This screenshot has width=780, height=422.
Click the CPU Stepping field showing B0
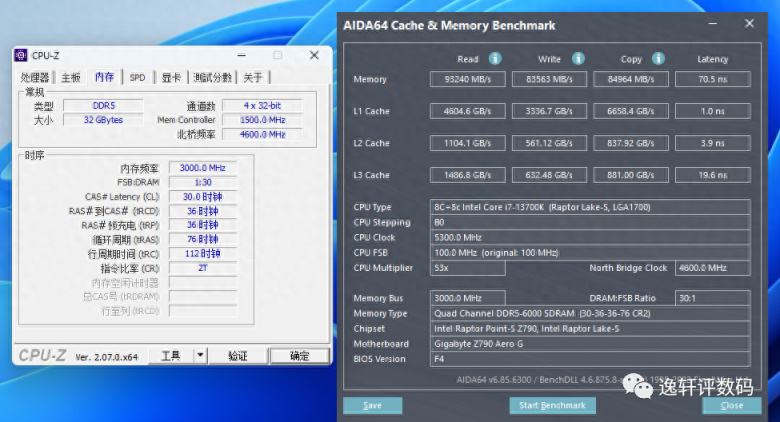[x=590, y=222]
